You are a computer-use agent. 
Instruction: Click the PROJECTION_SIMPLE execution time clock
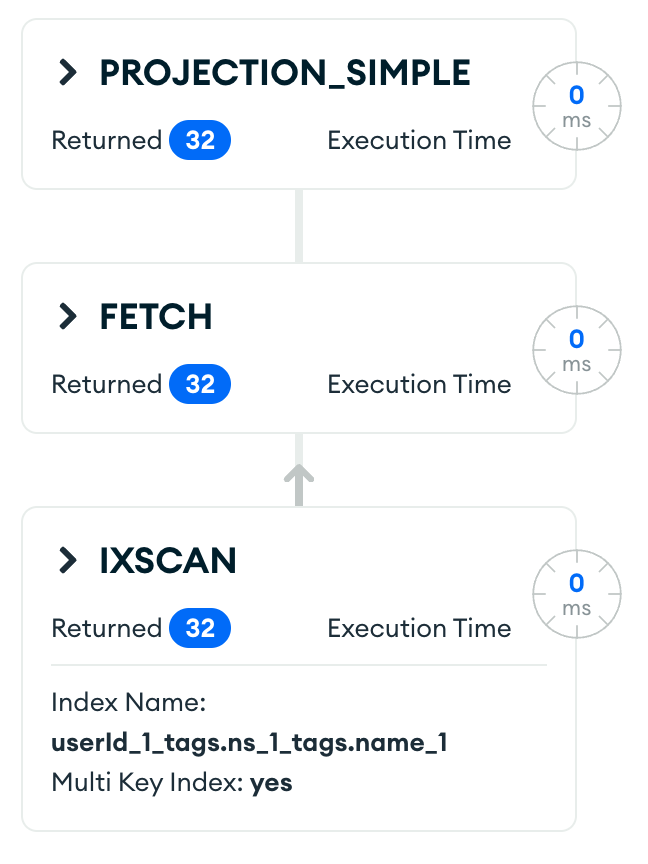pyautogui.click(x=576, y=107)
